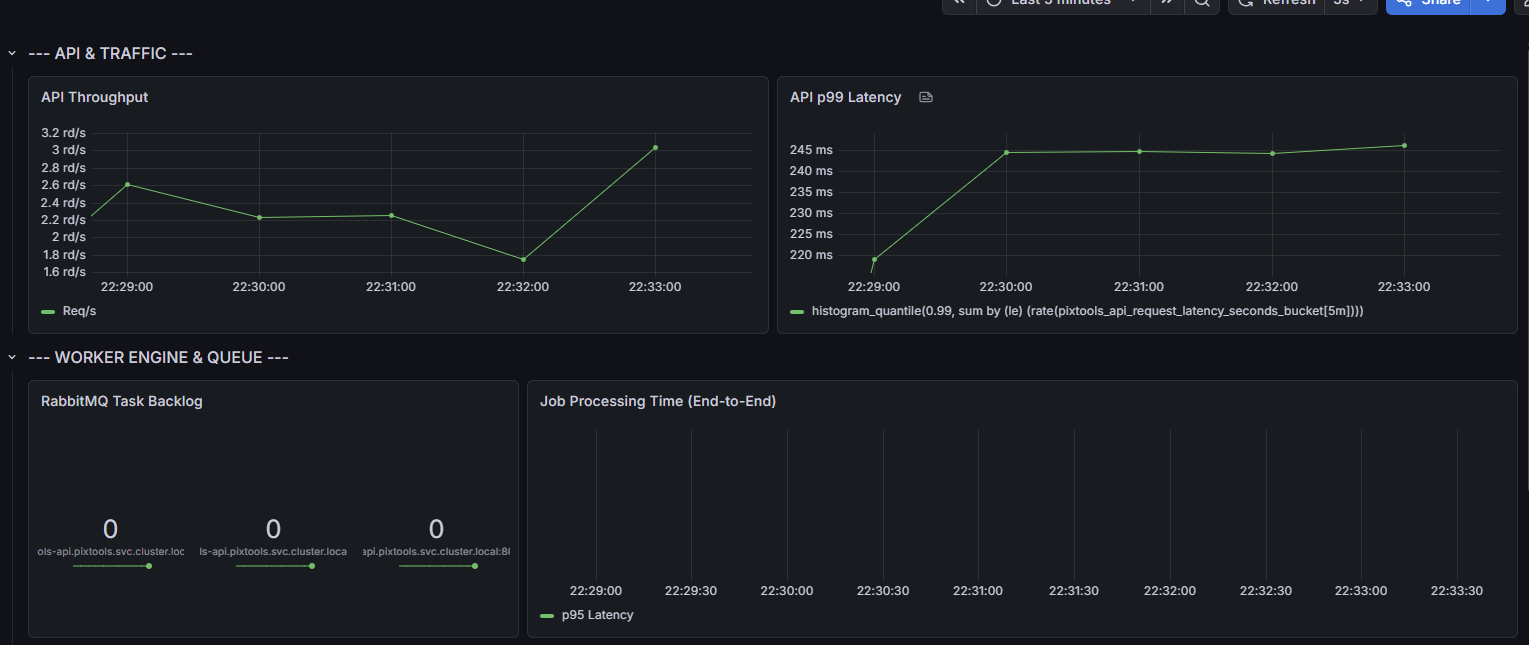Click the histogram_quantile legend color marker
Screen dimensions: 1529x645
pyautogui.click(x=797, y=312)
